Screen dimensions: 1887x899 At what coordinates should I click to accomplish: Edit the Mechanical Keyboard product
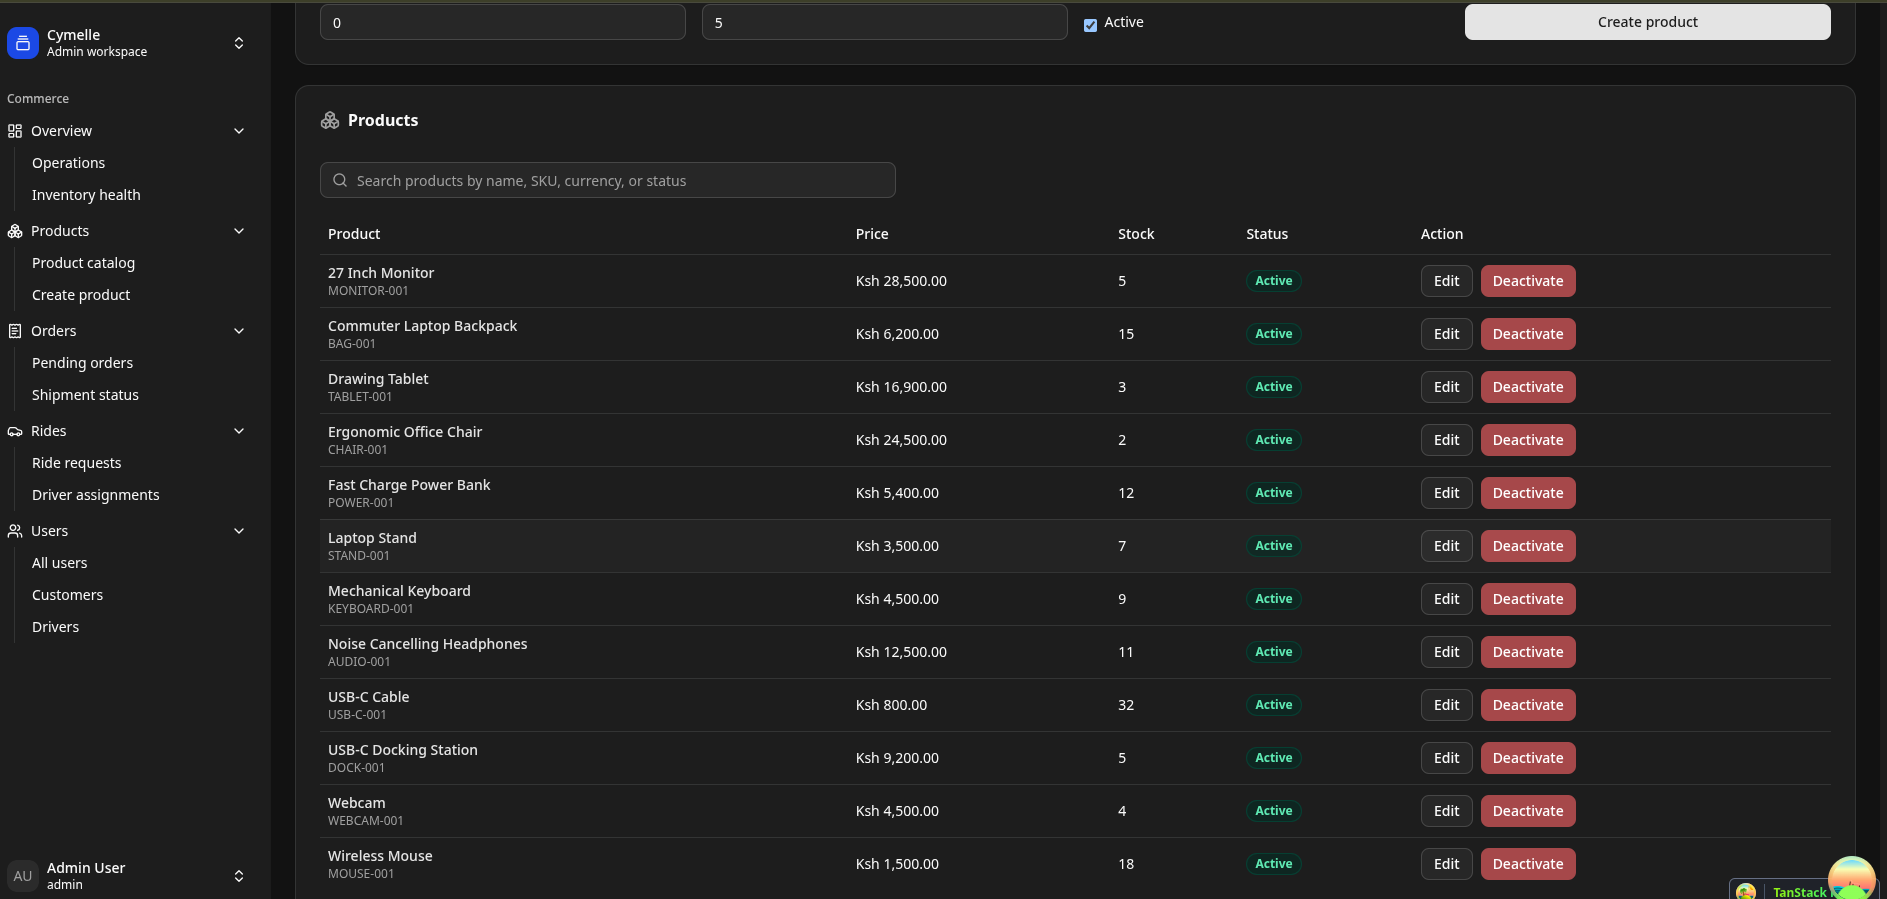pos(1446,599)
